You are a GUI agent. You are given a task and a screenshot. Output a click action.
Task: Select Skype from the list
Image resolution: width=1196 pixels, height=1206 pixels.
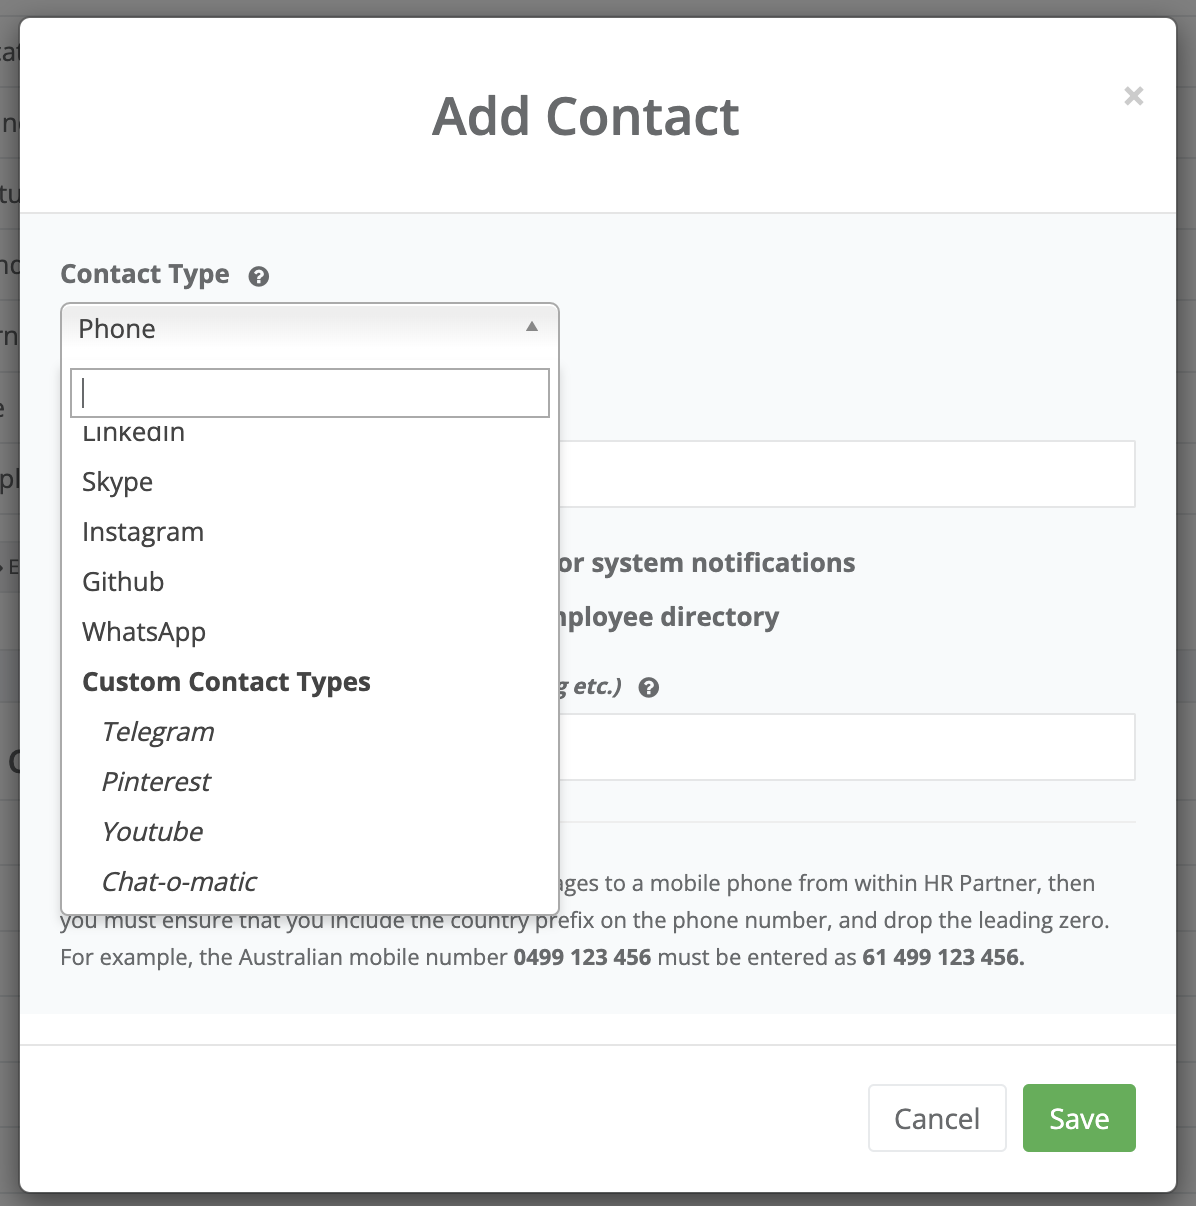118,482
